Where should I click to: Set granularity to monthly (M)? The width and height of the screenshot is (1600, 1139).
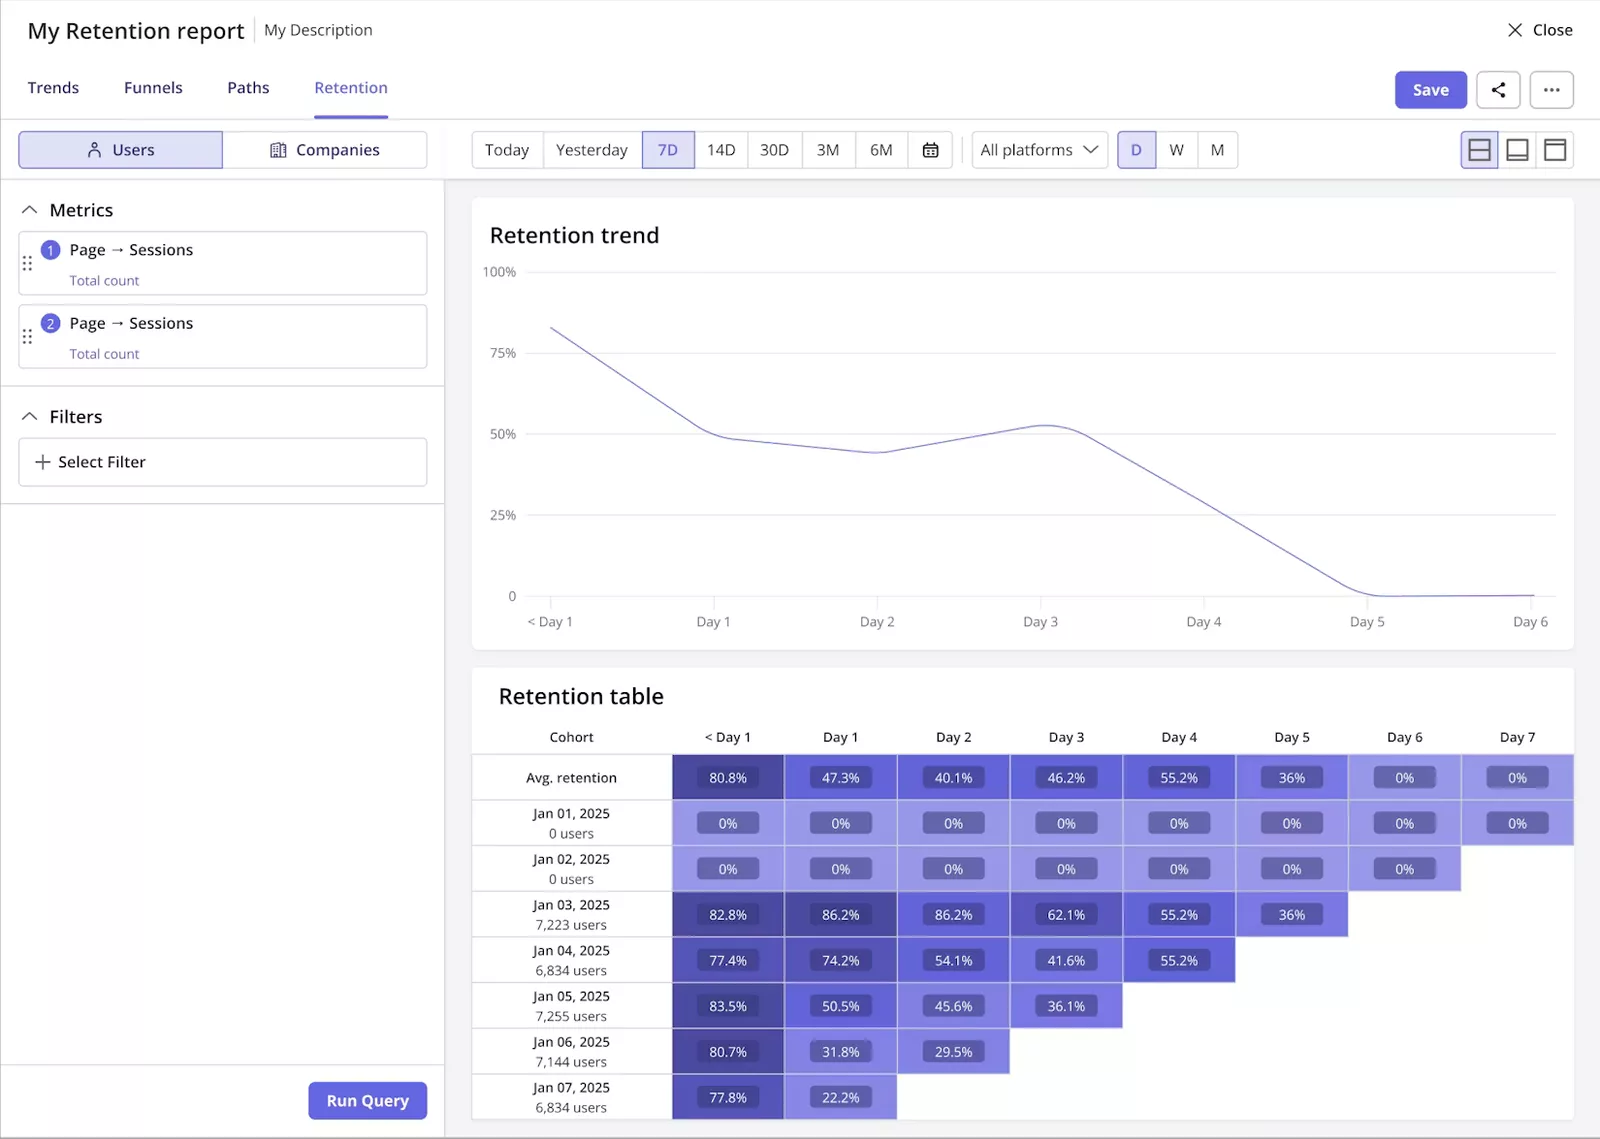[x=1217, y=150]
